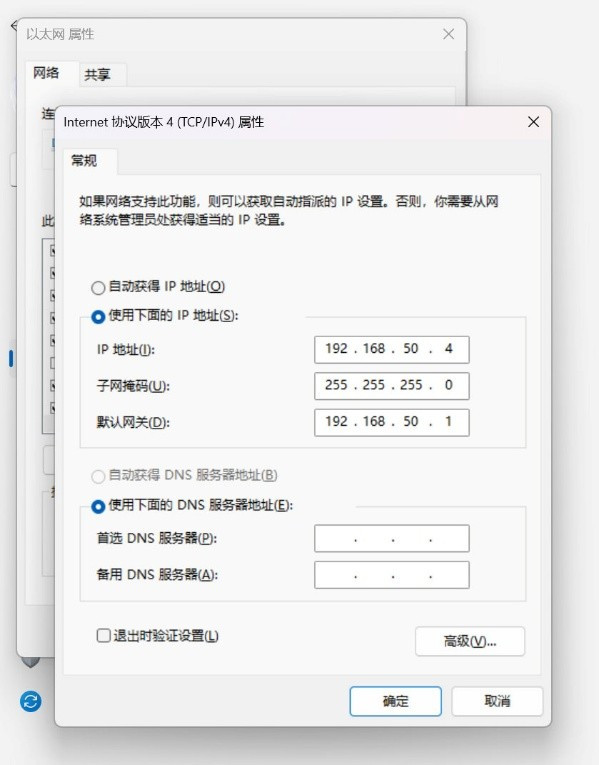Screen dimensions: 599x765
Task: Open advanced settings with 高级(V)... button
Action: (x=470, y=641)
